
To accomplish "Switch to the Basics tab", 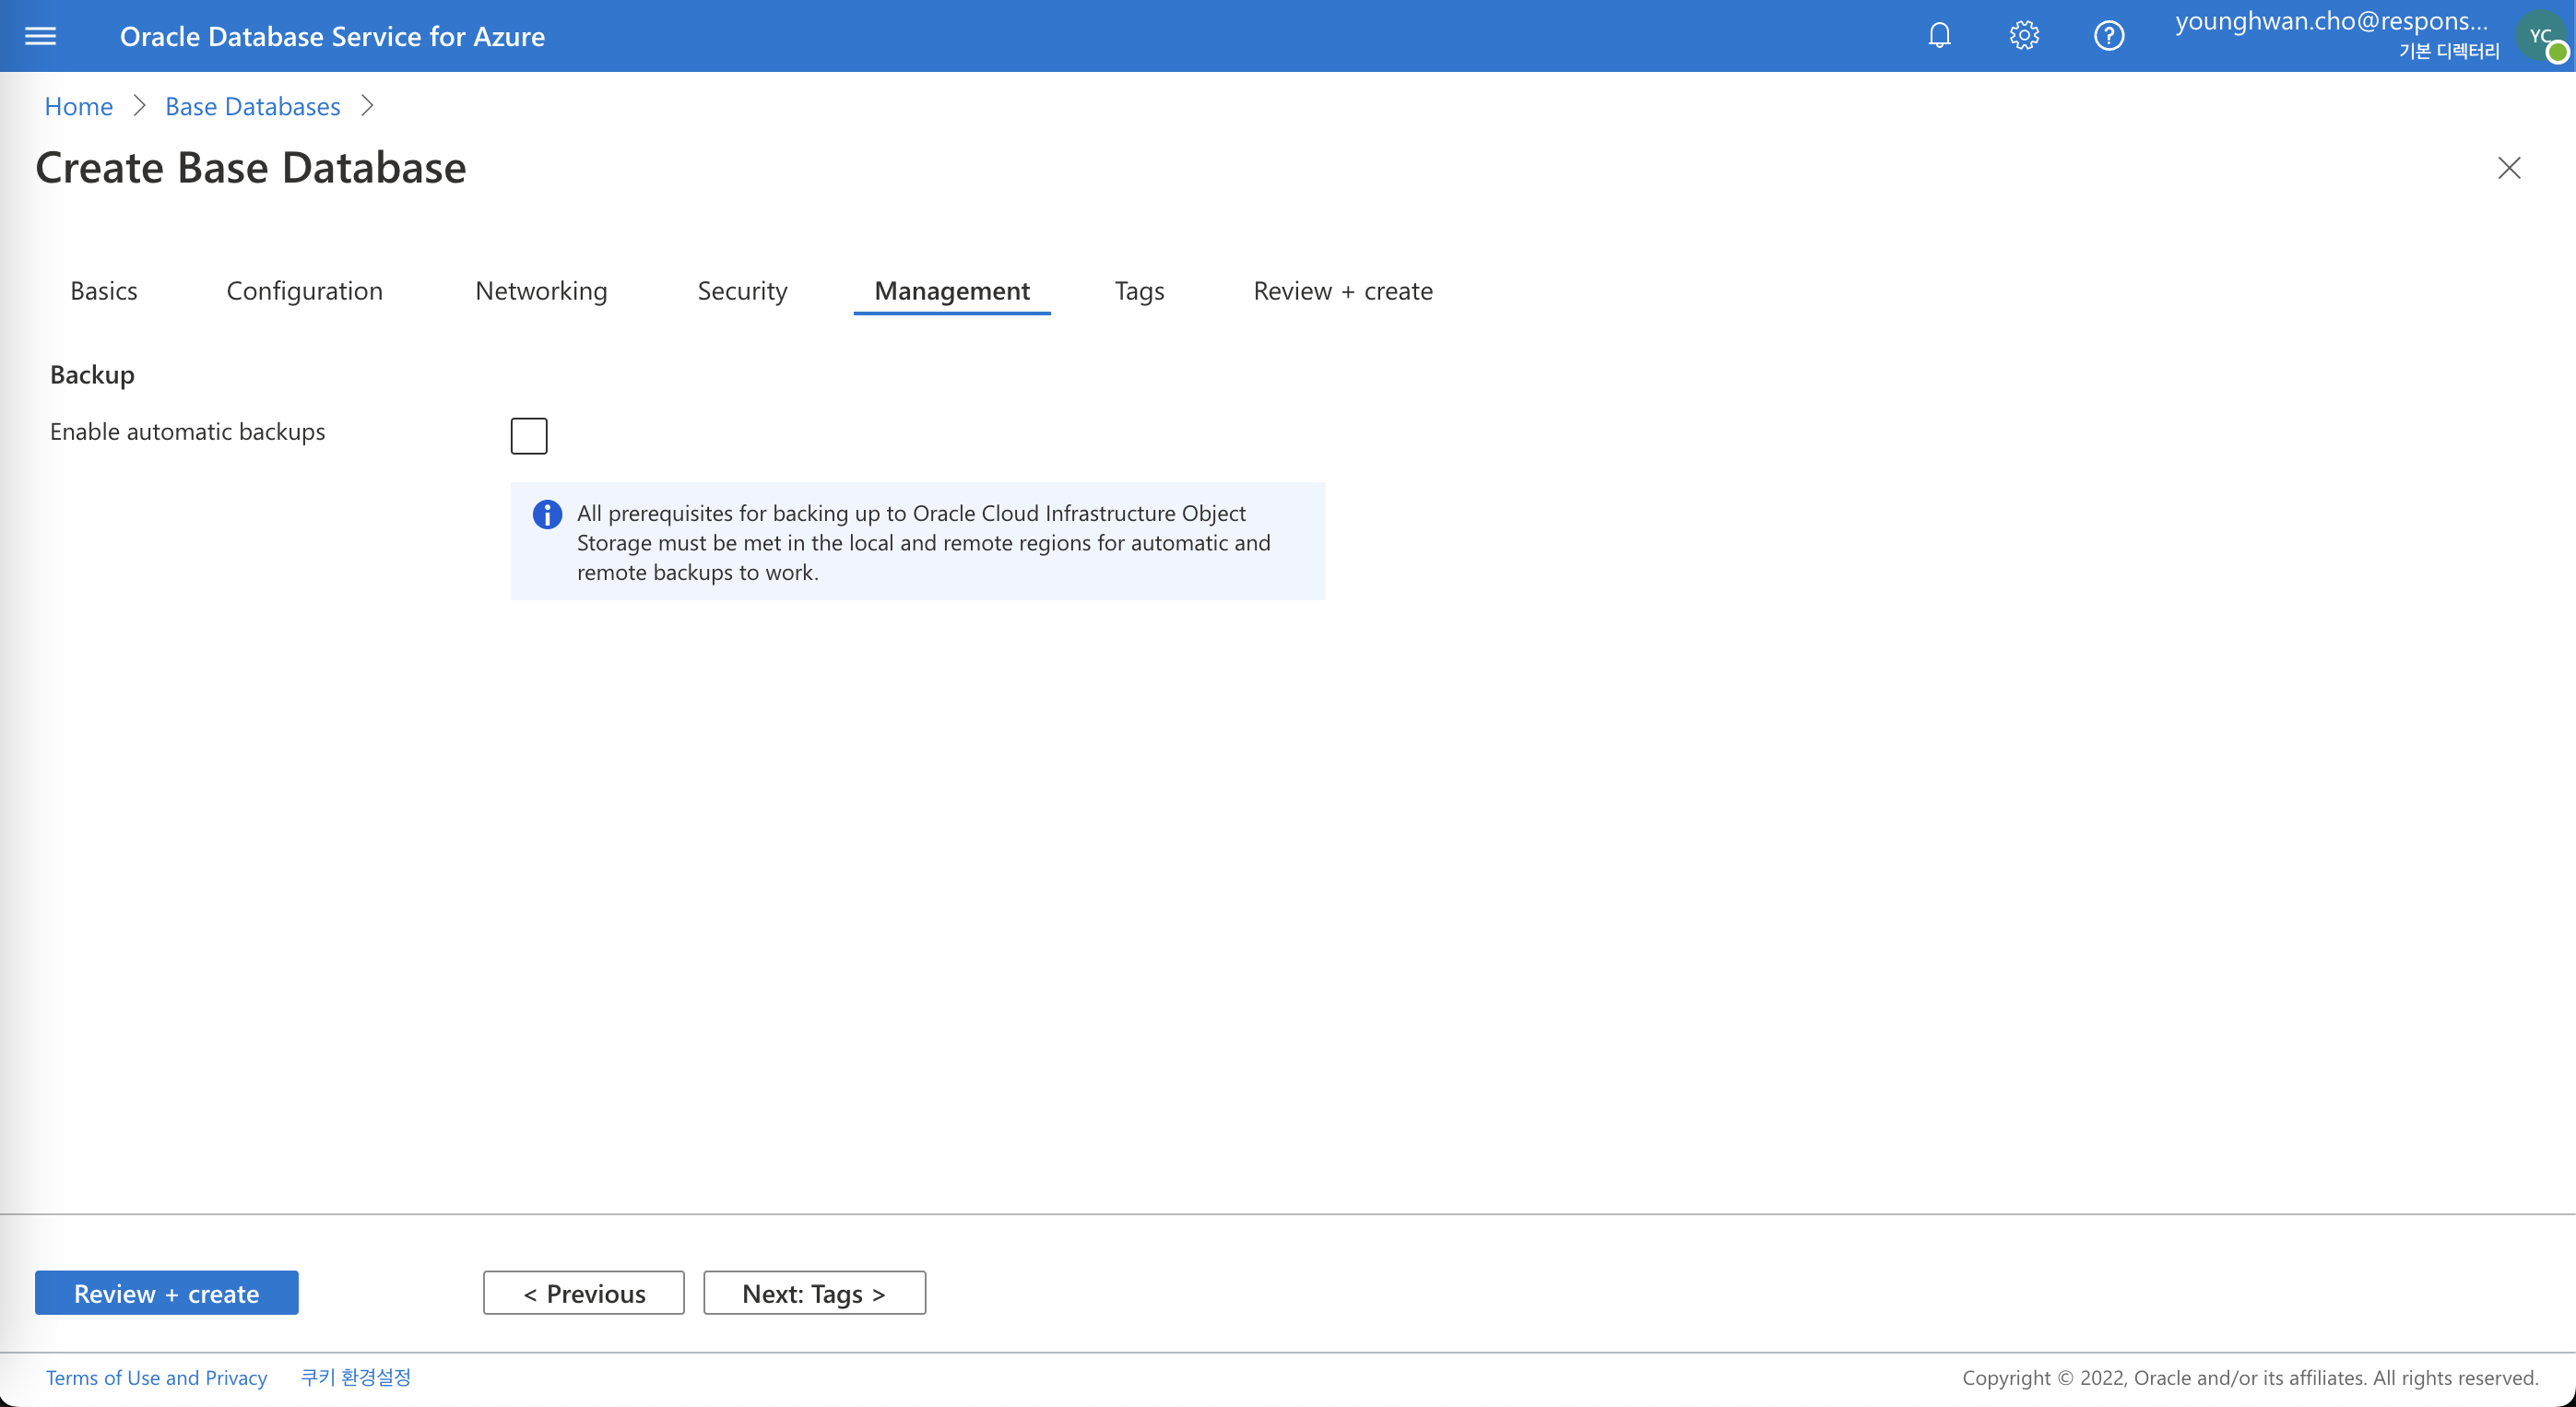I will tap(104, 291).
